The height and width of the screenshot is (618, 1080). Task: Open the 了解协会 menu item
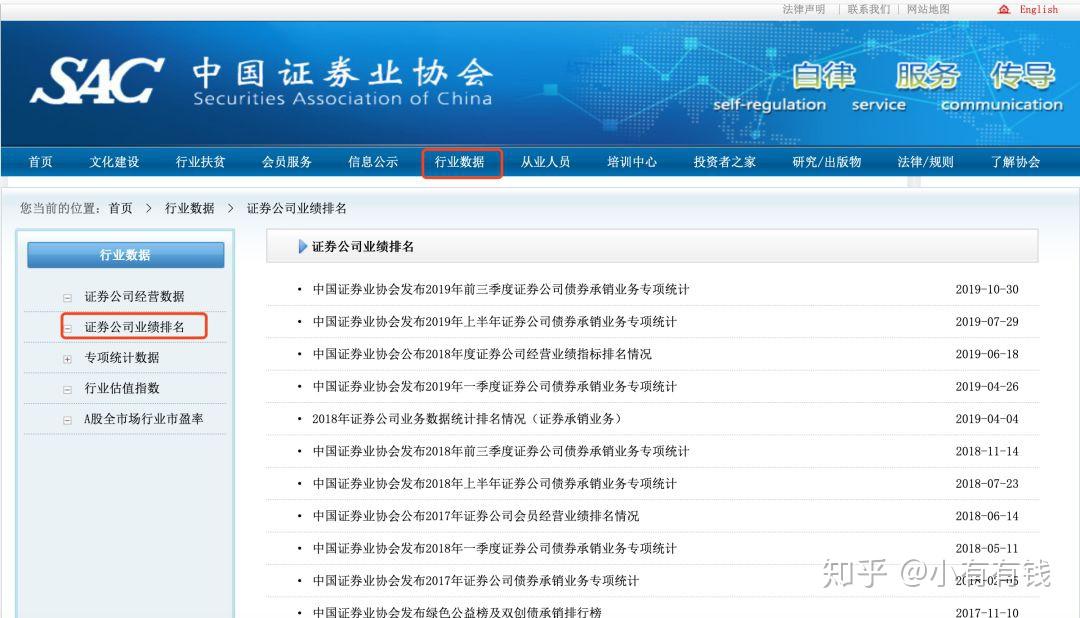pyautogui.click(x=1015, y=162)
